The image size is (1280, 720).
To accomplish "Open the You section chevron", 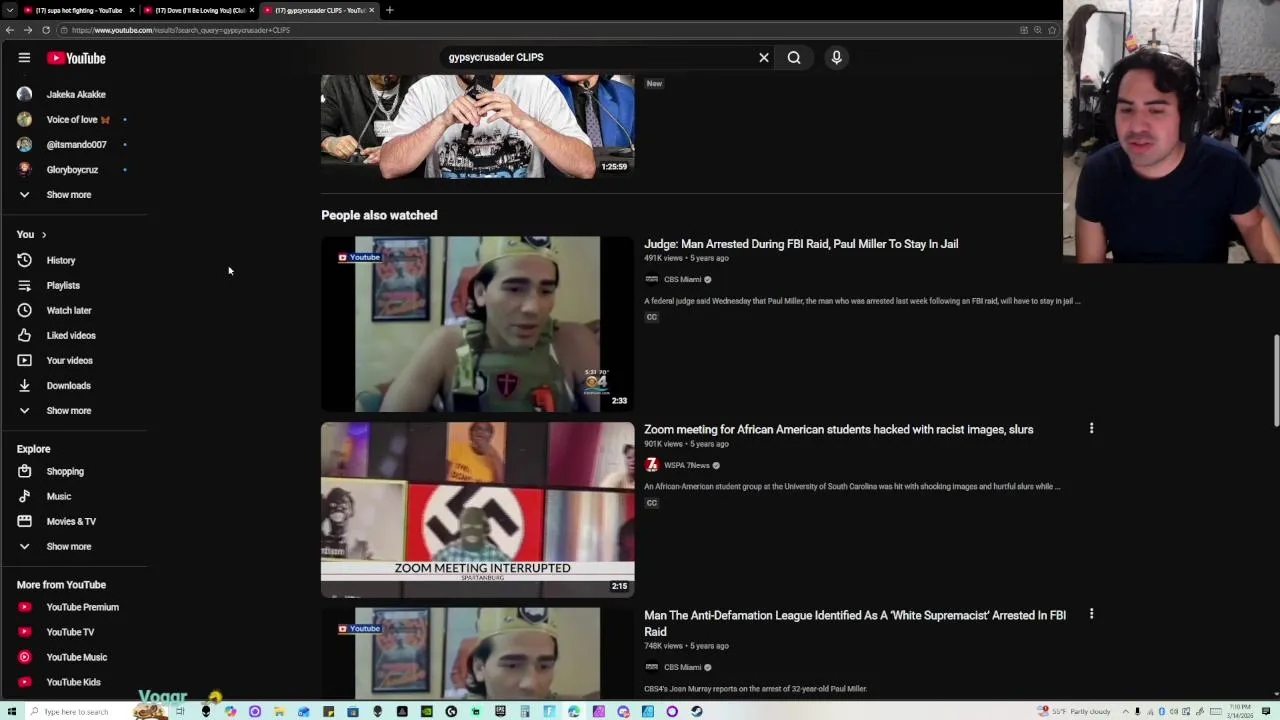I will click(x=44, y=234).
